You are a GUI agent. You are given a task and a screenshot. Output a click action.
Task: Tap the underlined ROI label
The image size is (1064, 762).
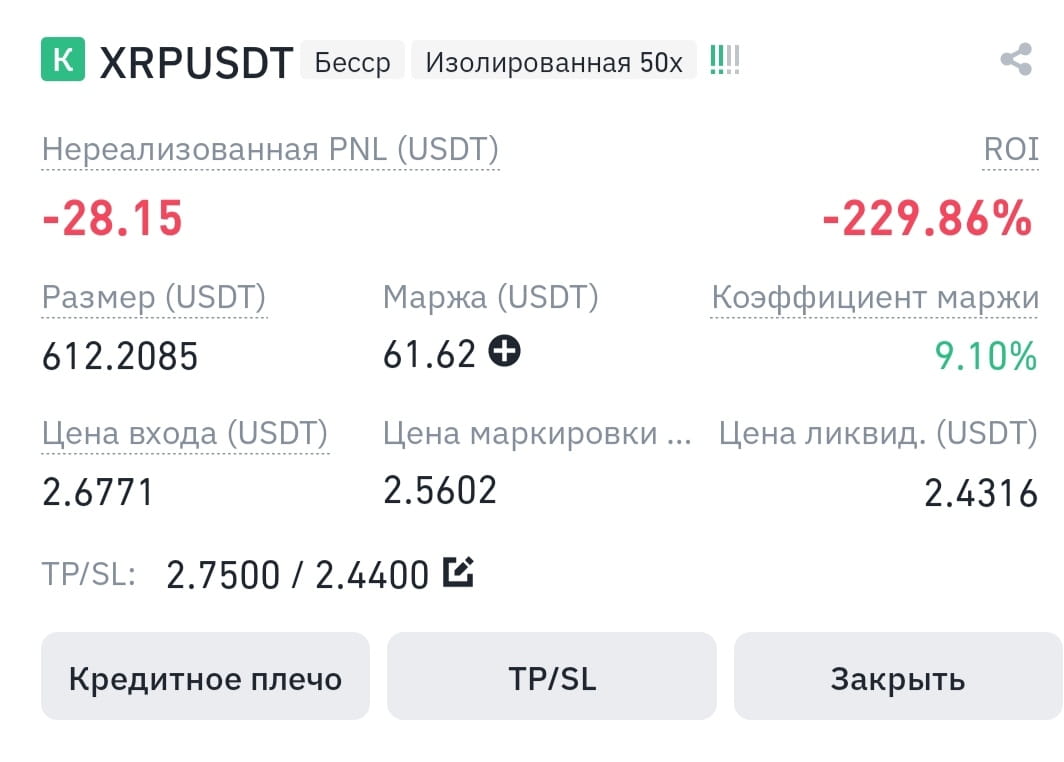pos(1011,149)
